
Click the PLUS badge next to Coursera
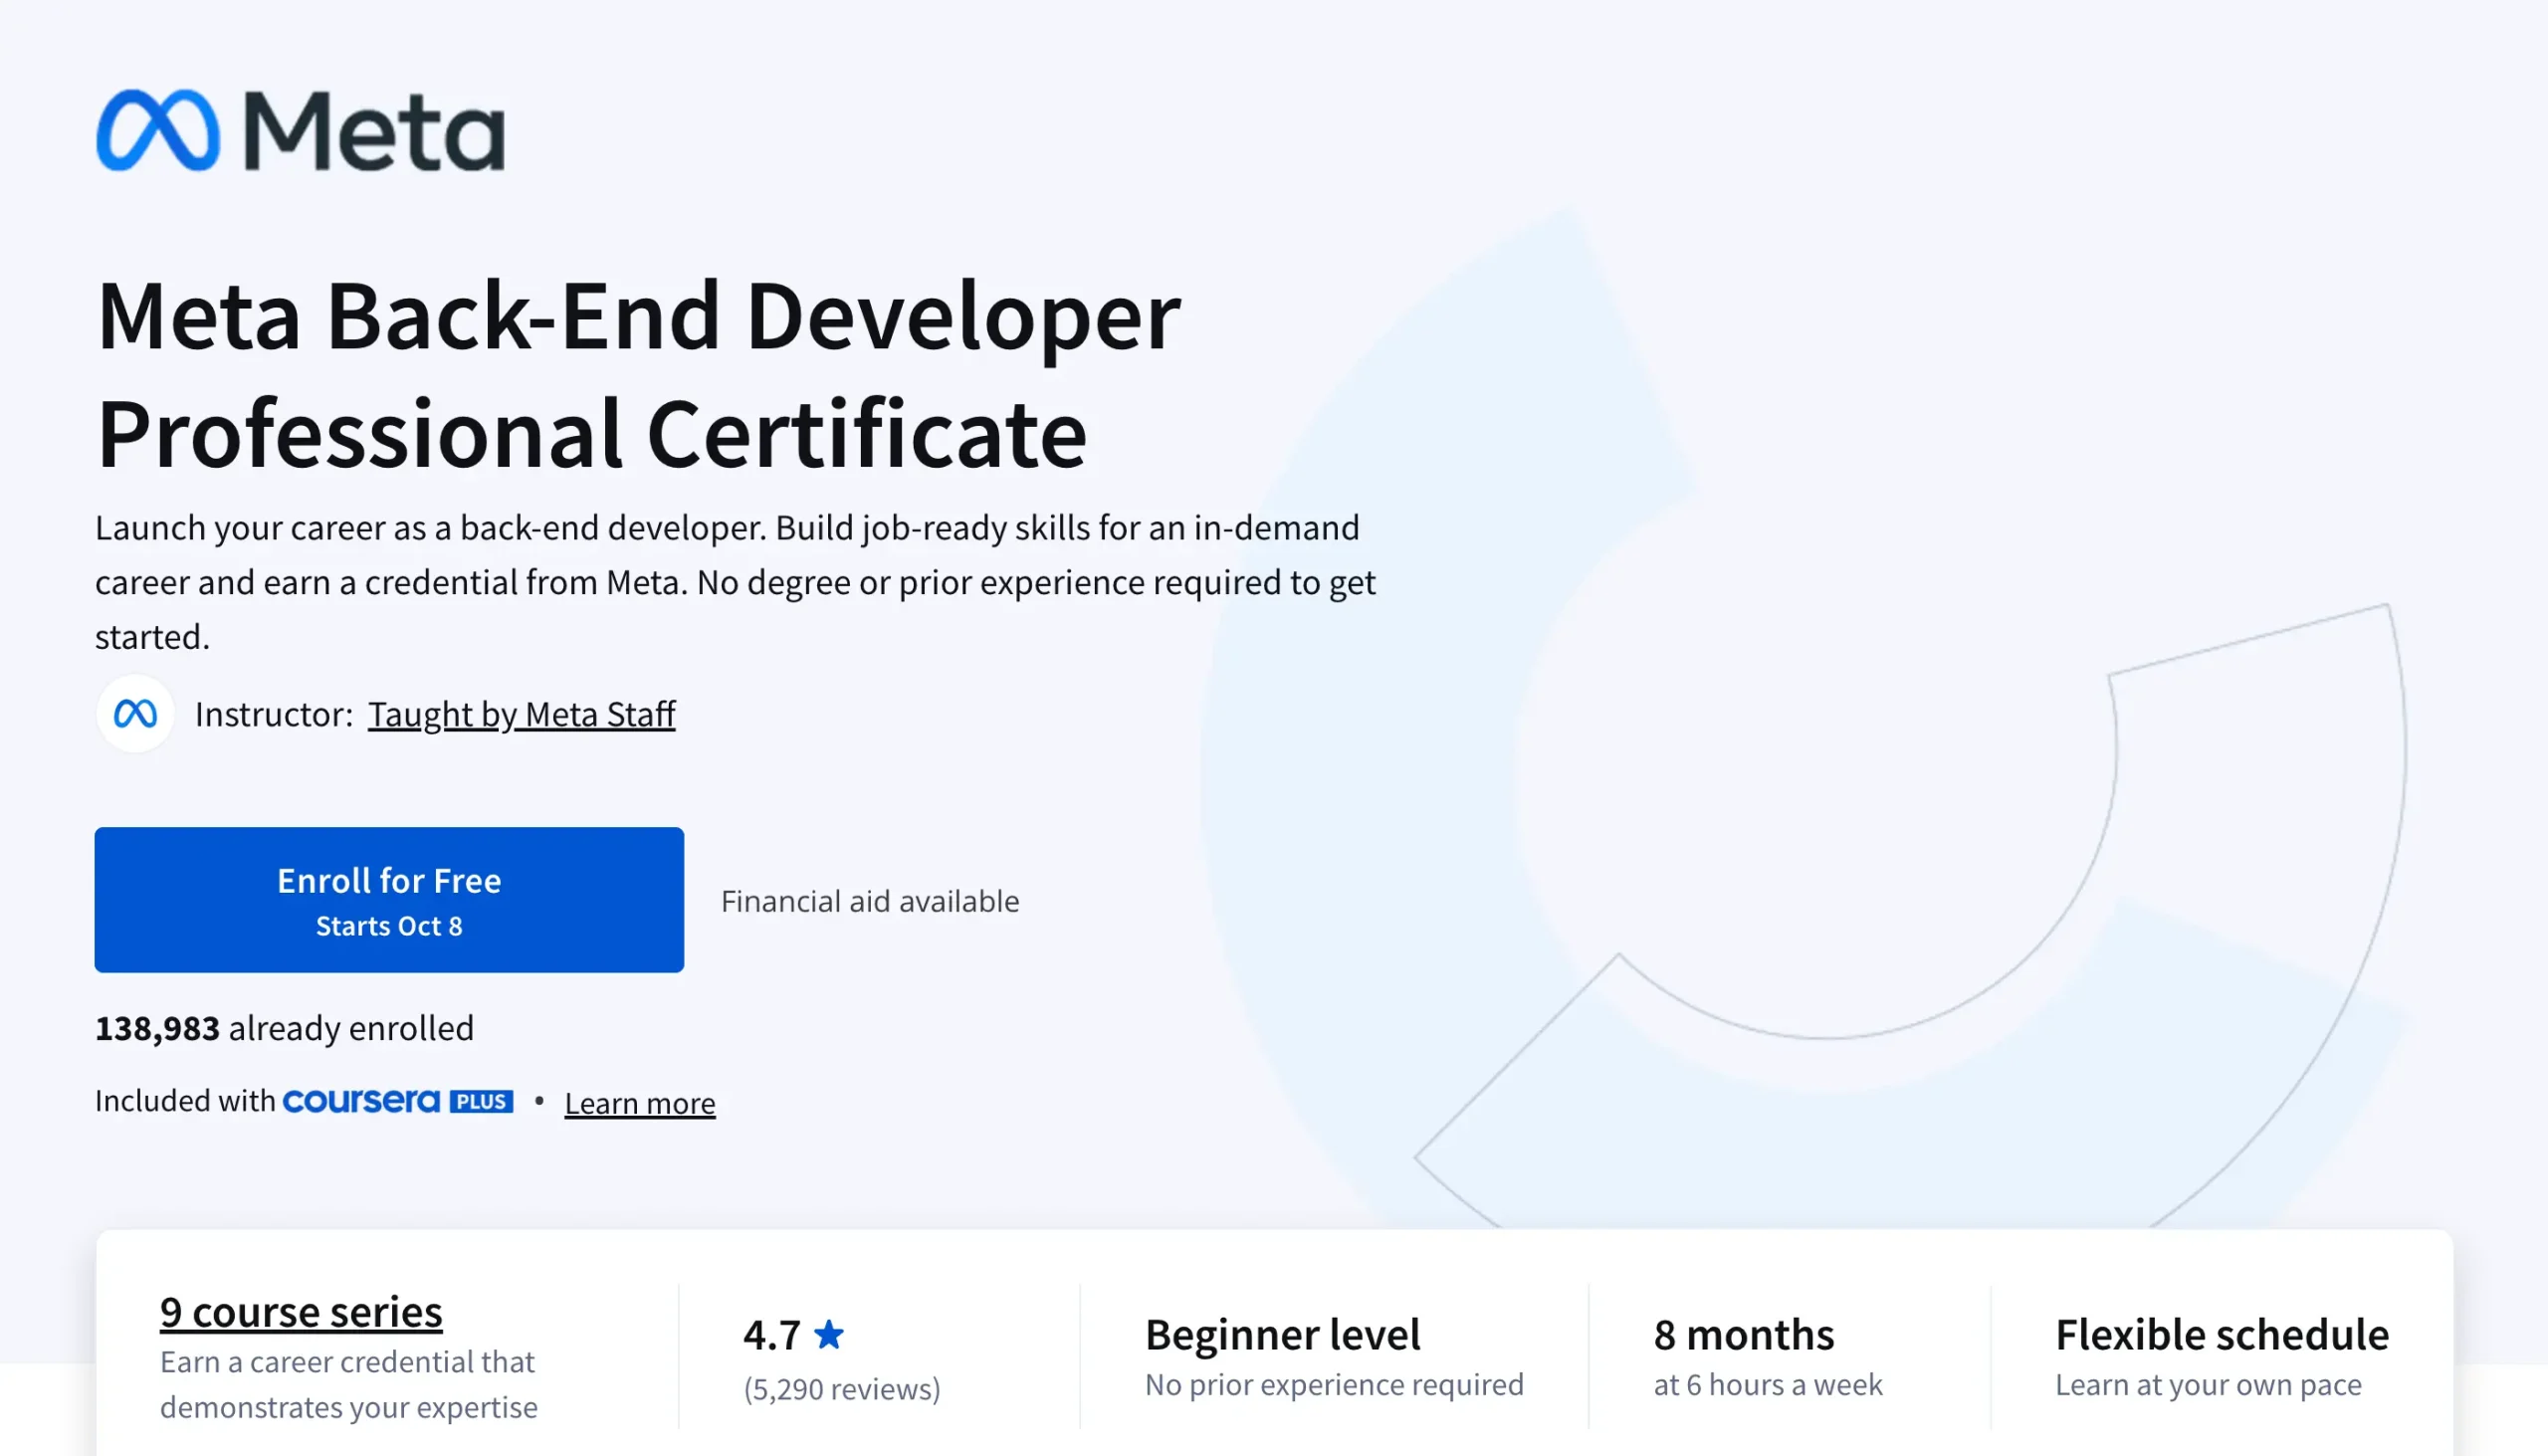tap(481, 1101)
